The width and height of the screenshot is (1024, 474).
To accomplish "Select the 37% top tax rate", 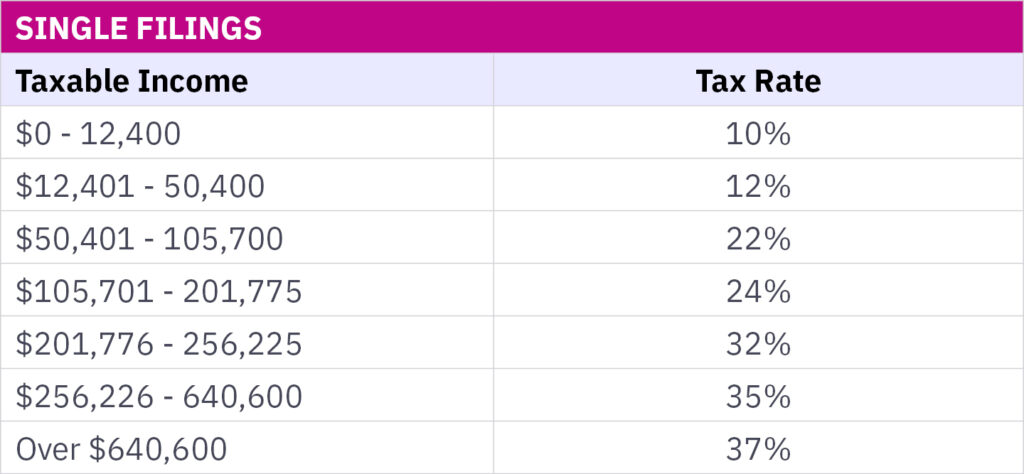I will [x=758, y=449].
